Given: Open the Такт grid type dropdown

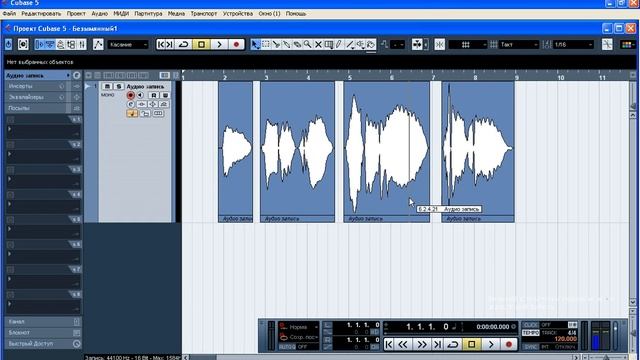Looking at the screenshot, I should tap(519, 44).
